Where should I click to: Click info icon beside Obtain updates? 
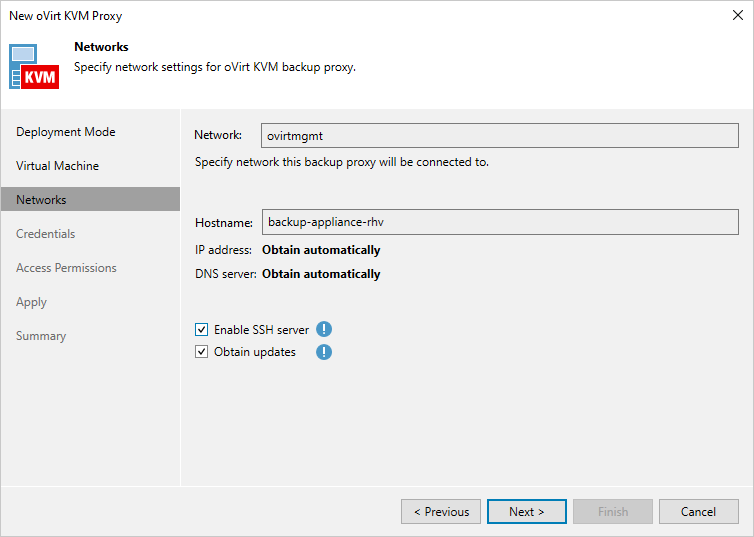click(324, 352)
